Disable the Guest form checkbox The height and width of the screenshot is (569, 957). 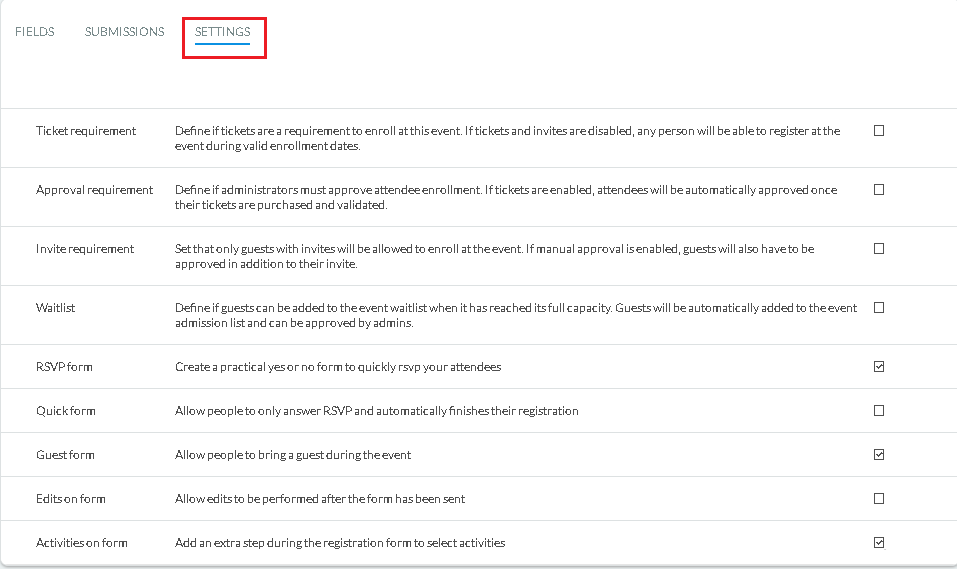coord(879,455)
